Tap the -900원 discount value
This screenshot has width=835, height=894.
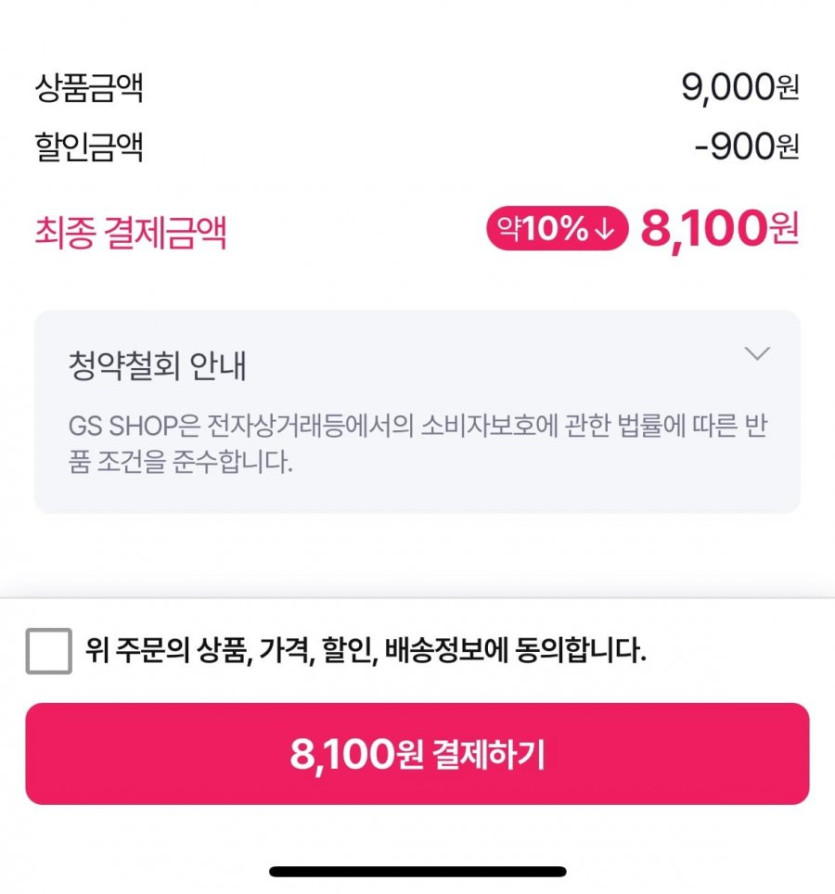pyautogui.click(x=747, y=147)
